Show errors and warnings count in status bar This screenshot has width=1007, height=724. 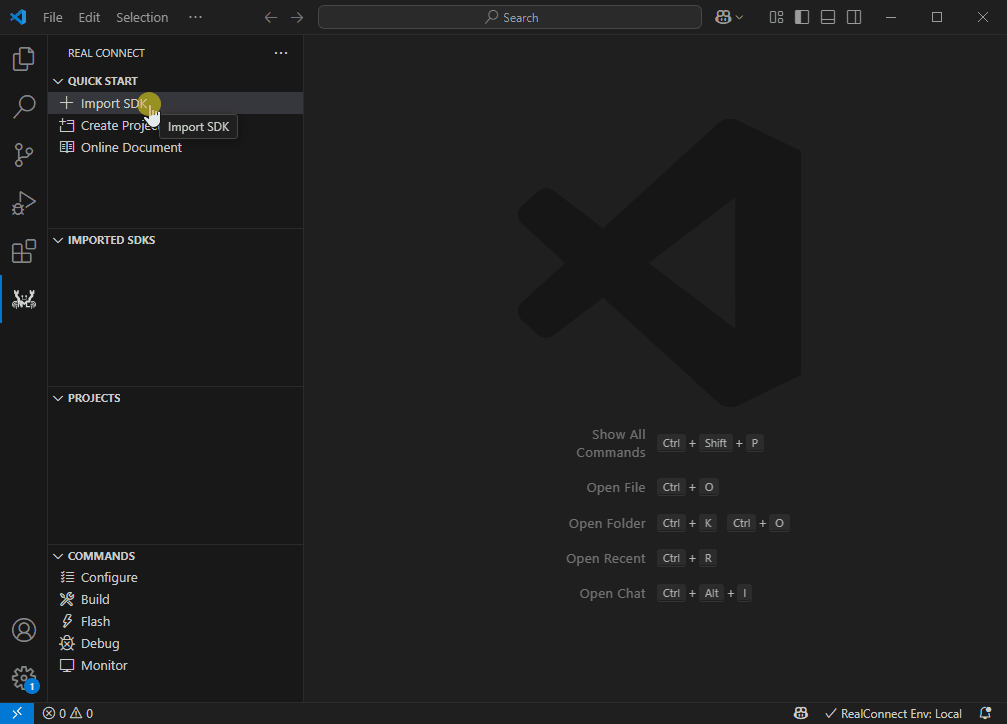[67, 713]
